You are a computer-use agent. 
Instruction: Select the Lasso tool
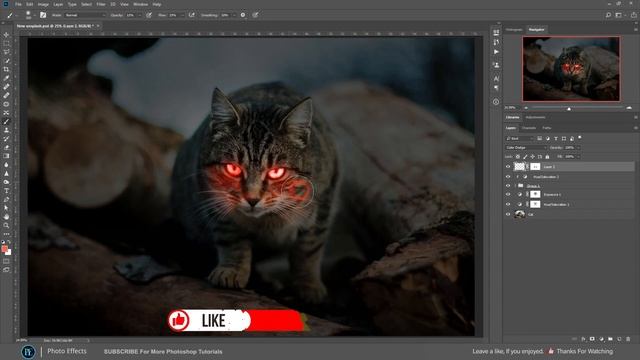coord(6,52)
